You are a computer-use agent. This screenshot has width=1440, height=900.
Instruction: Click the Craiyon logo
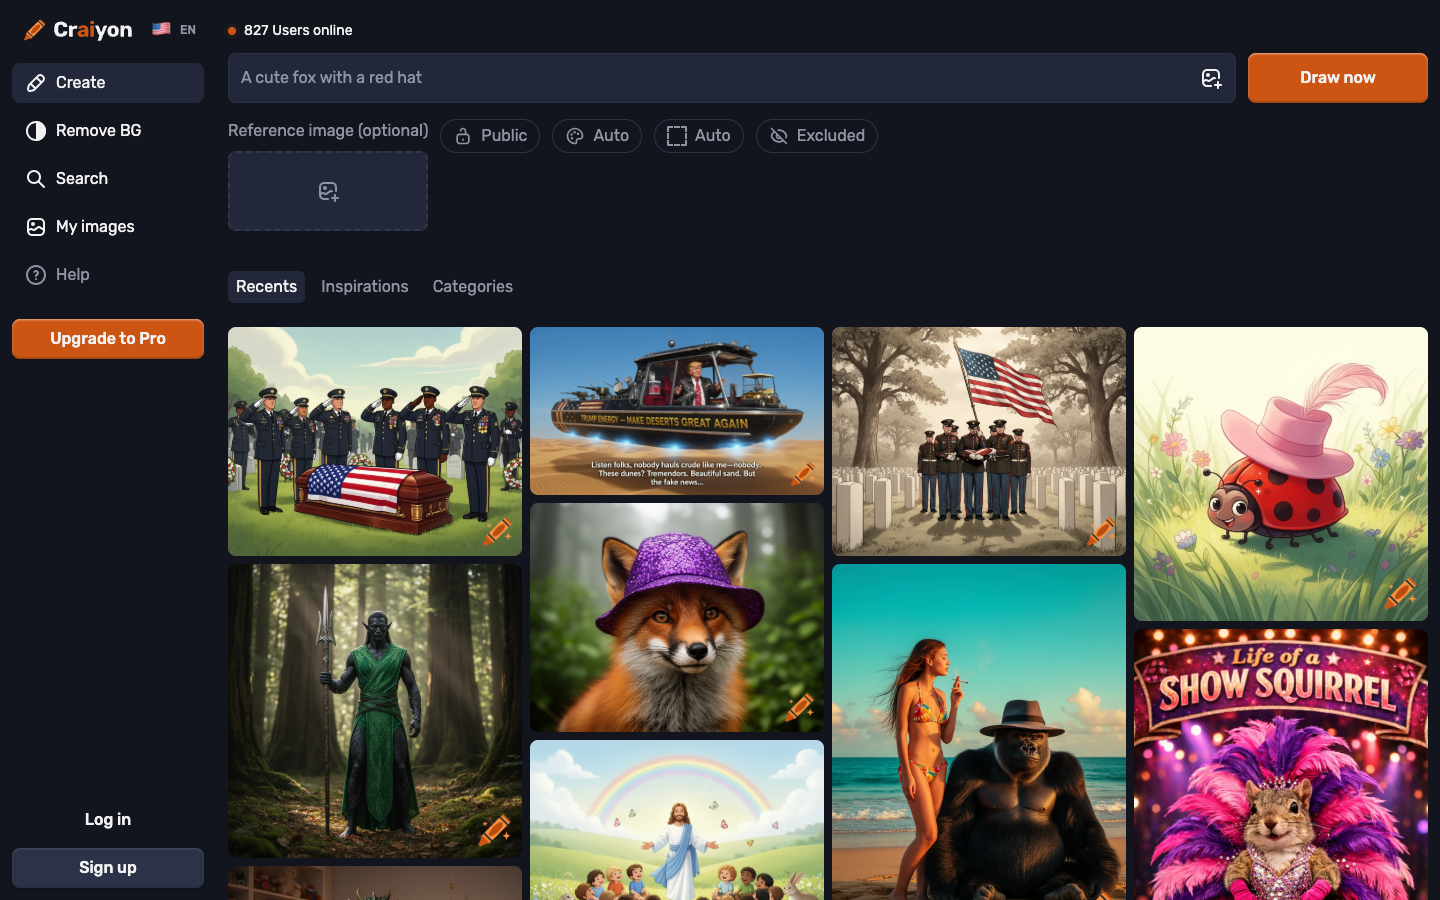point(78,29)
